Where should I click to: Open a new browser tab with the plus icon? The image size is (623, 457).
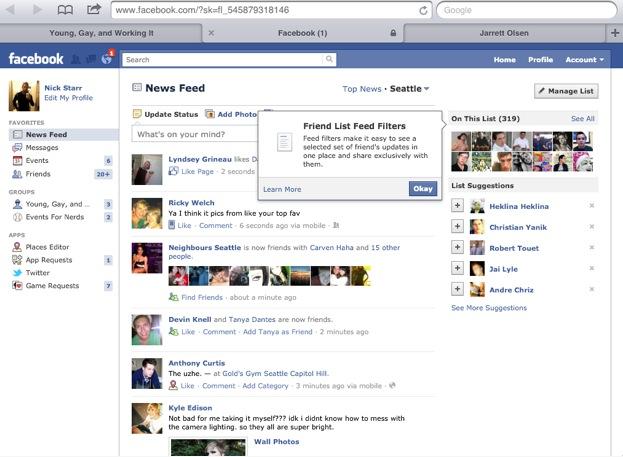(615, 33)
